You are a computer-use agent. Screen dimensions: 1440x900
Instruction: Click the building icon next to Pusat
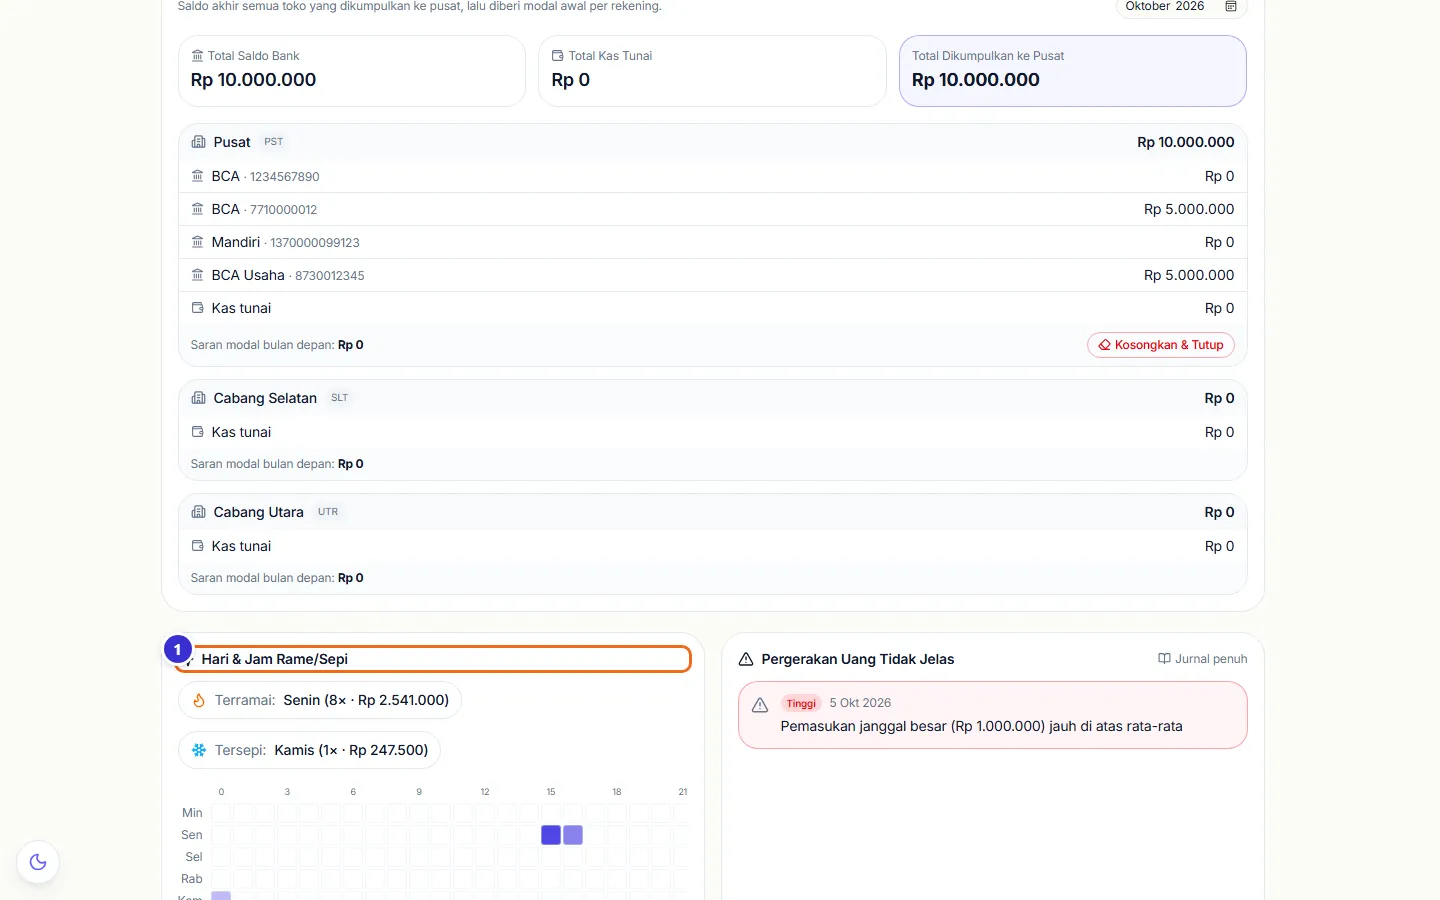click(198, 142)
